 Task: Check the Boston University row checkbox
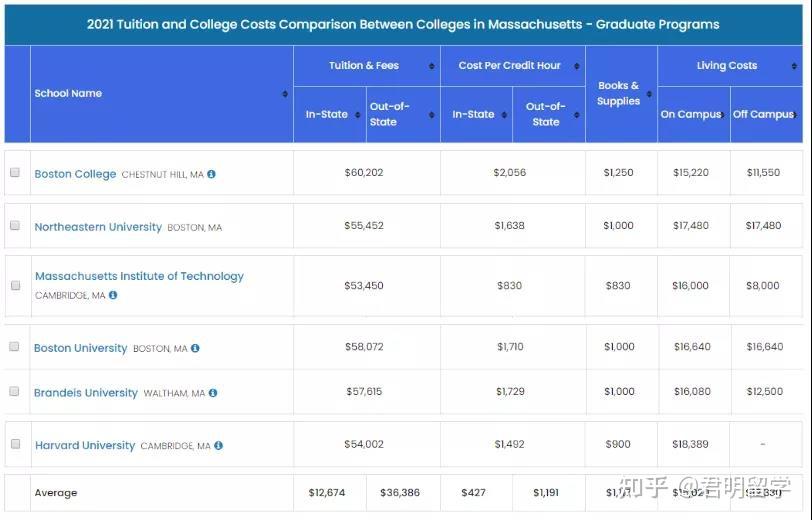click(x=14, y=346)
